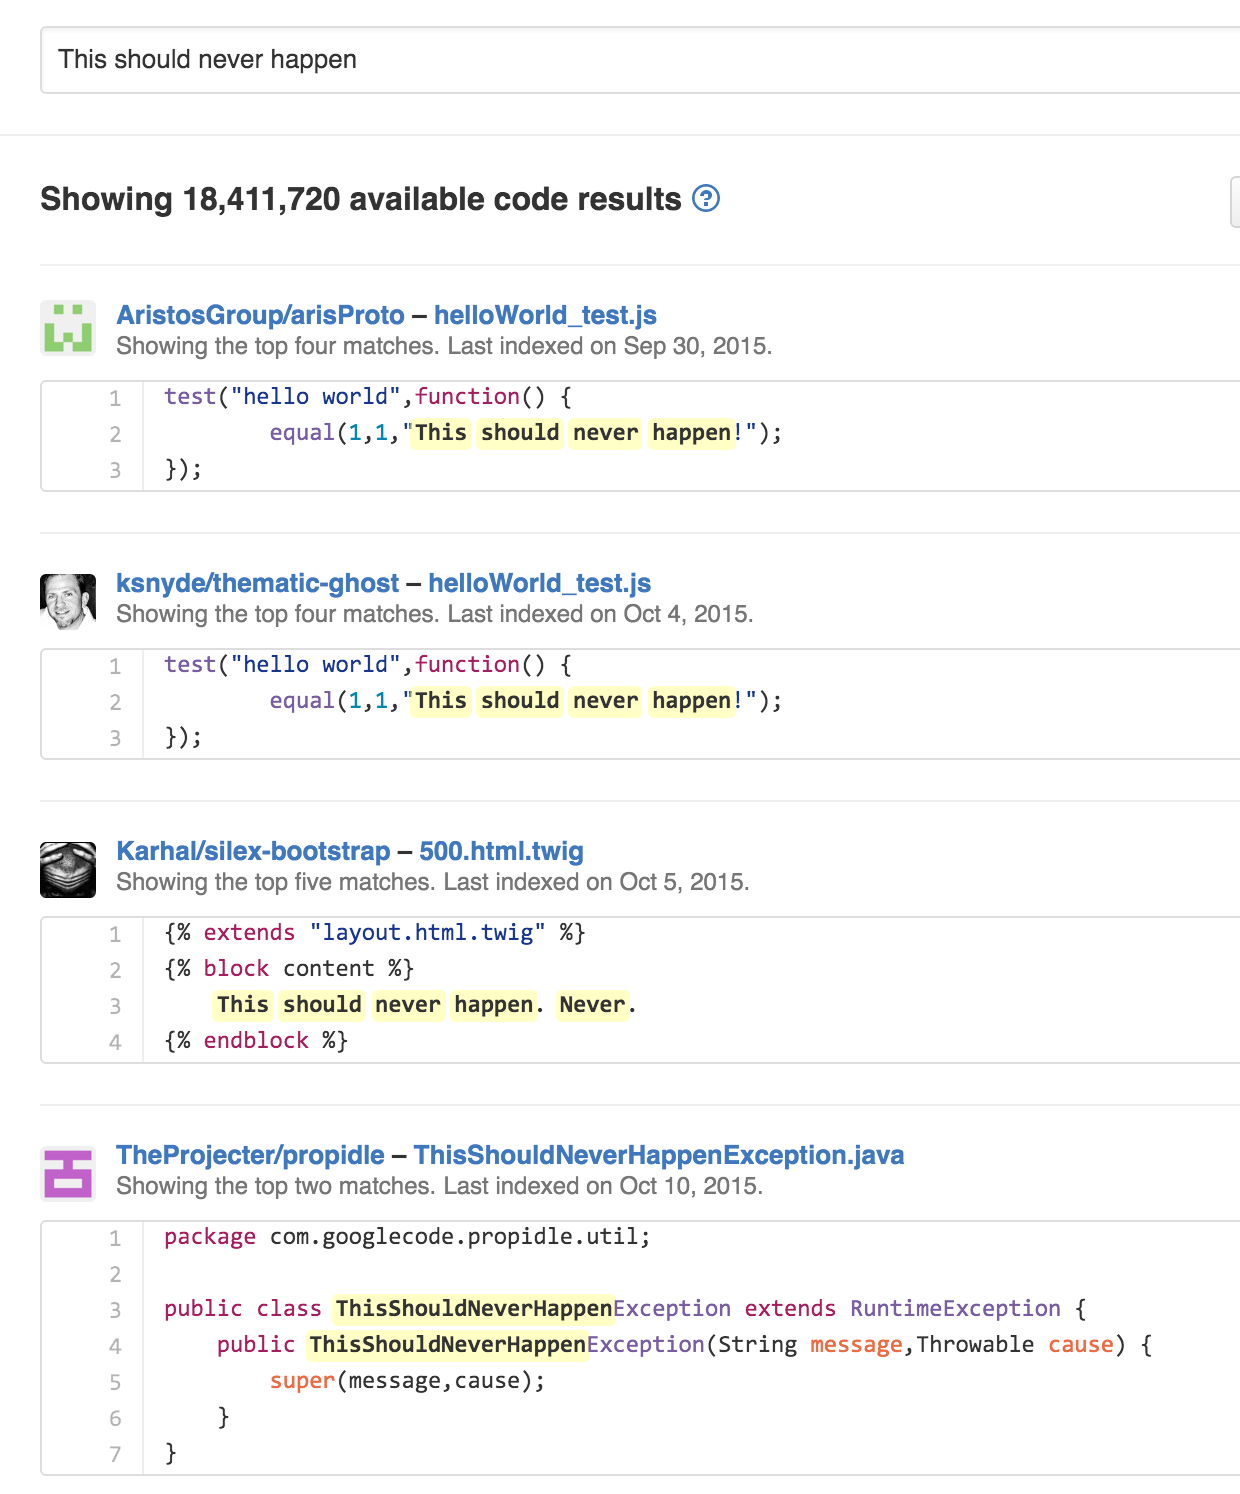The width and height of the screenshot is (1240, 1494).
Task: Go to Karhal/silex-bootstrap repository
Action: (x=253, y=851)
